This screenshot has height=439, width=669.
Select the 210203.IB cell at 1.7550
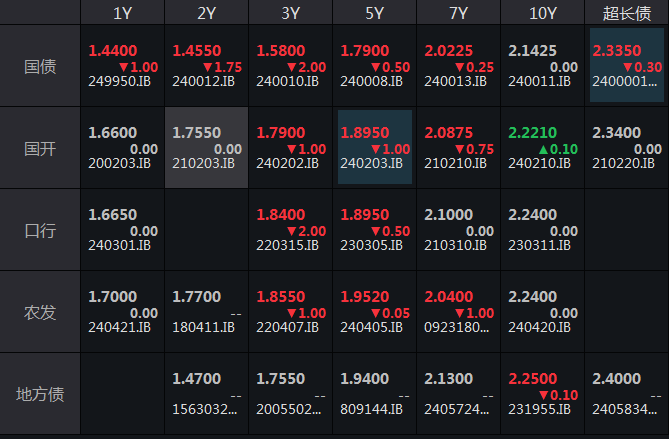206,148
